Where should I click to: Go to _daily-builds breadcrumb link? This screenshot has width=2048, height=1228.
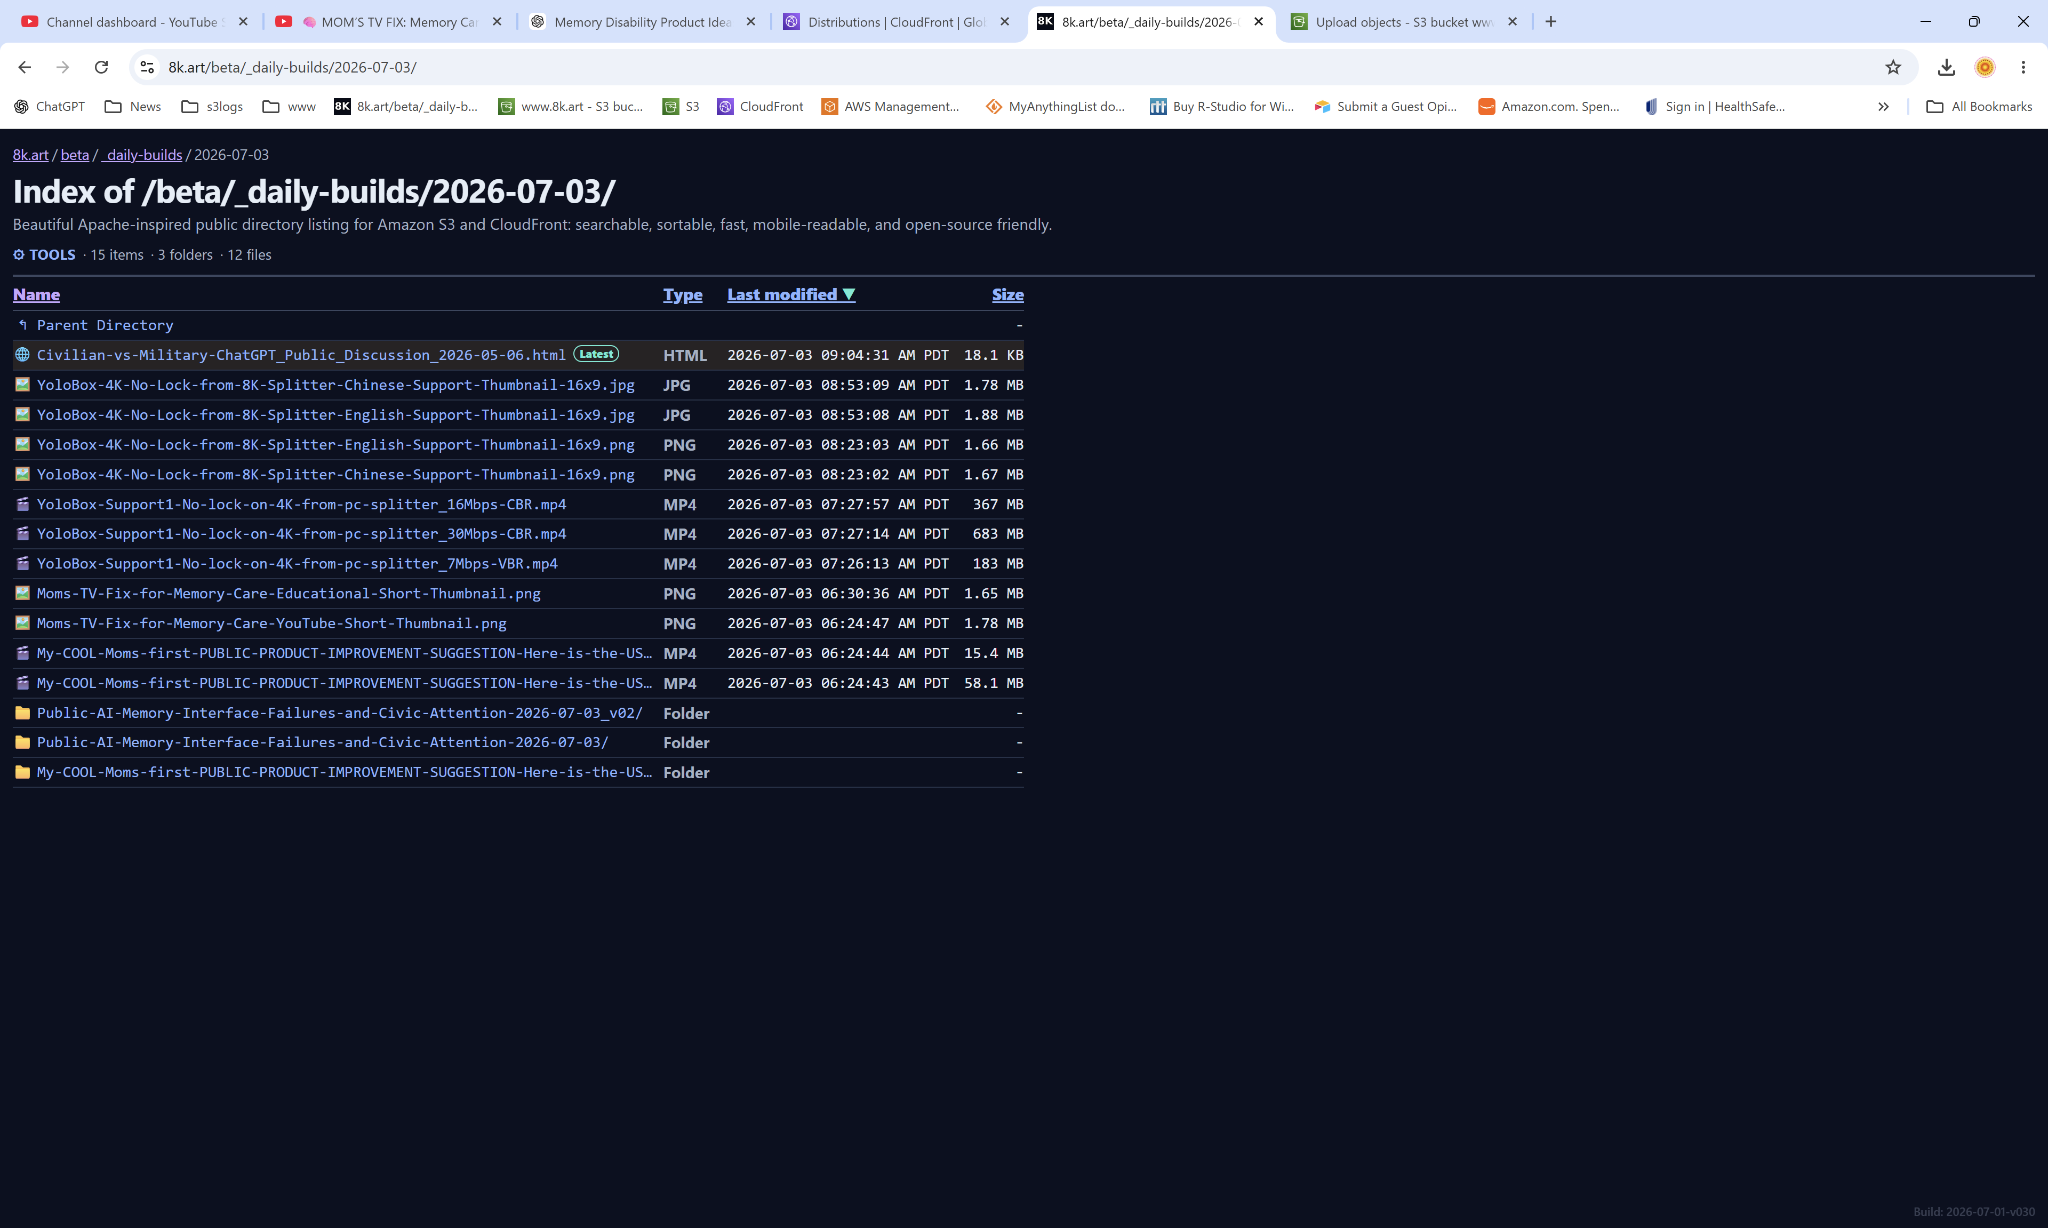tap(142, 155)
